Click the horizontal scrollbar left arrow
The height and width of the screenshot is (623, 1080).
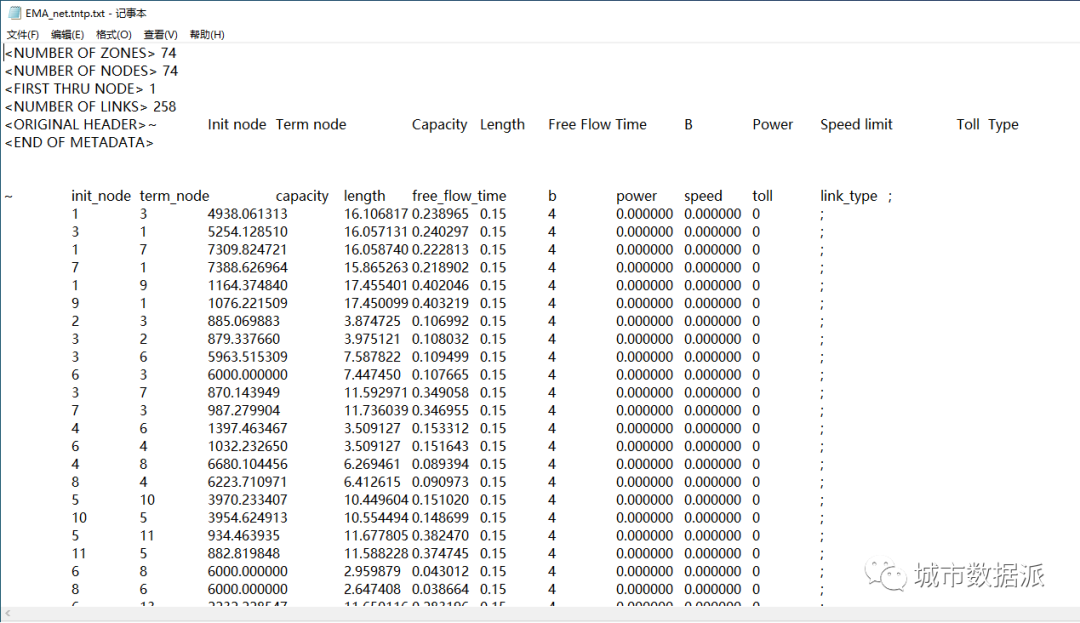click(x=8, y=613)
